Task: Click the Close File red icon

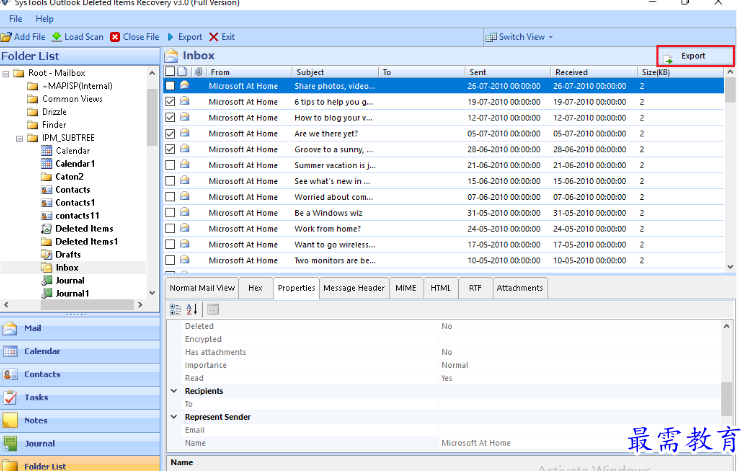Action: point(115,37)
